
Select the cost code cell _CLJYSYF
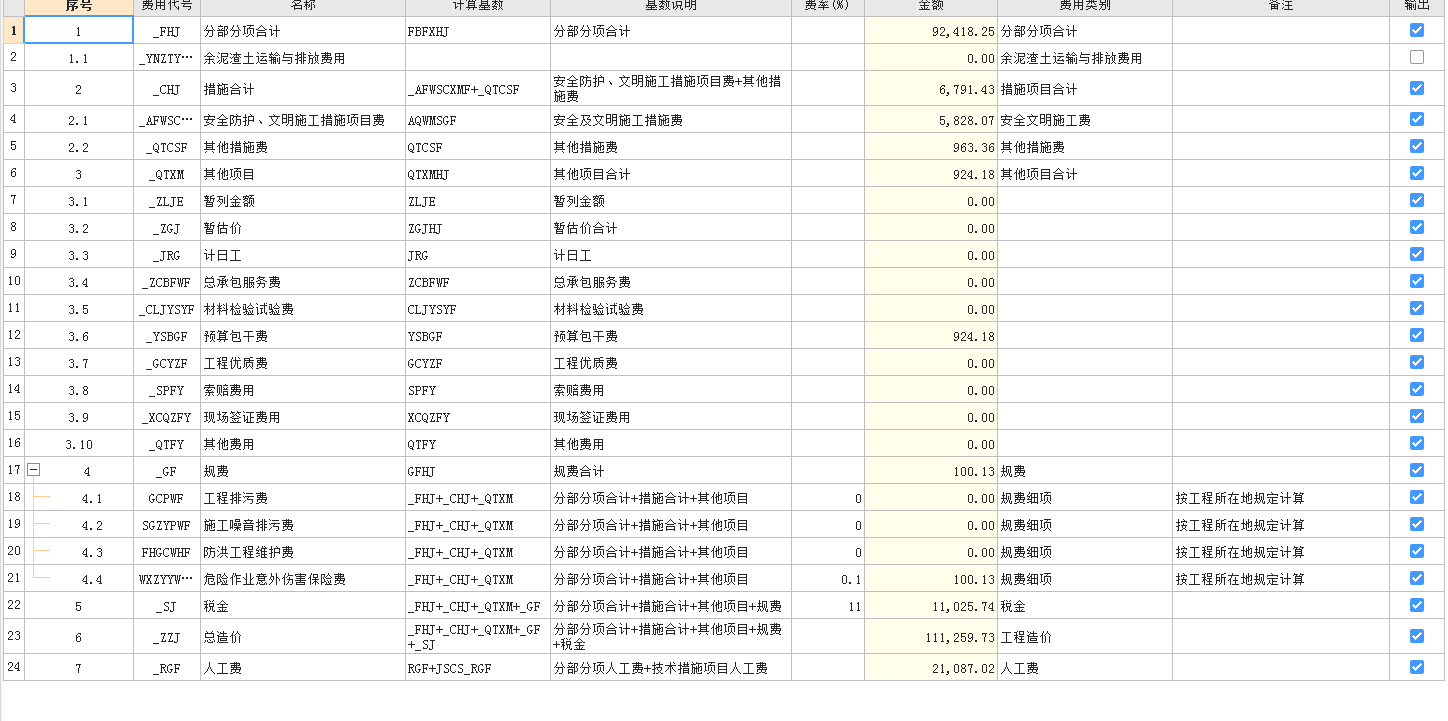(x=167, y=309)
